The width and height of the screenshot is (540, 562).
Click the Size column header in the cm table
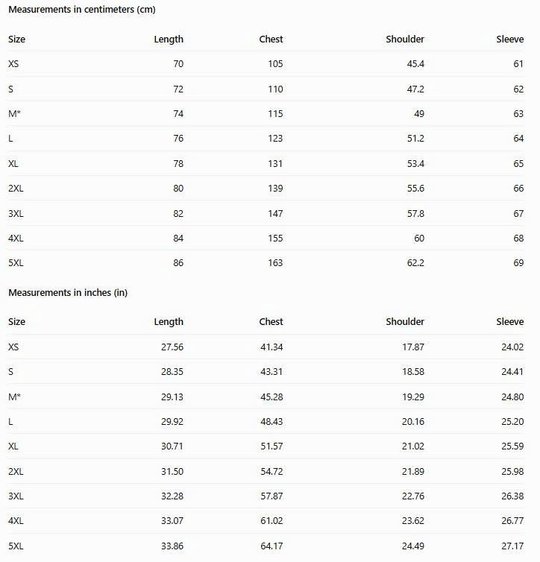[x=17, y=39]
